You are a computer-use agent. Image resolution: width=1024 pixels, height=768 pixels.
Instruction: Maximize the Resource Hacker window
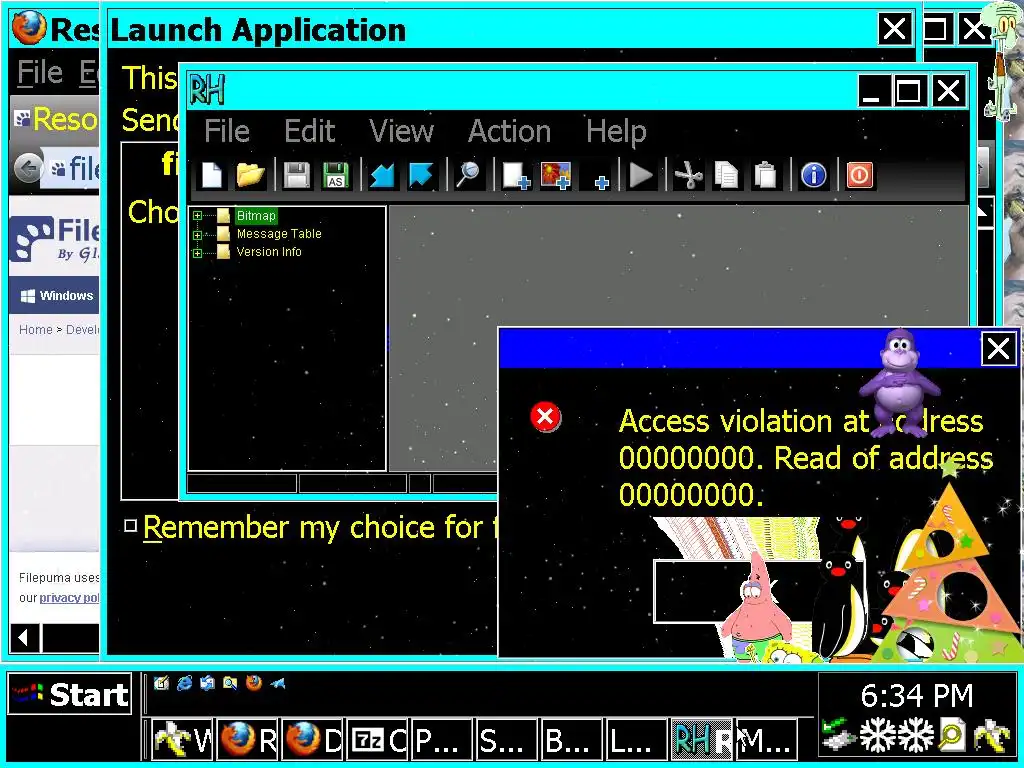click(909, 90)
